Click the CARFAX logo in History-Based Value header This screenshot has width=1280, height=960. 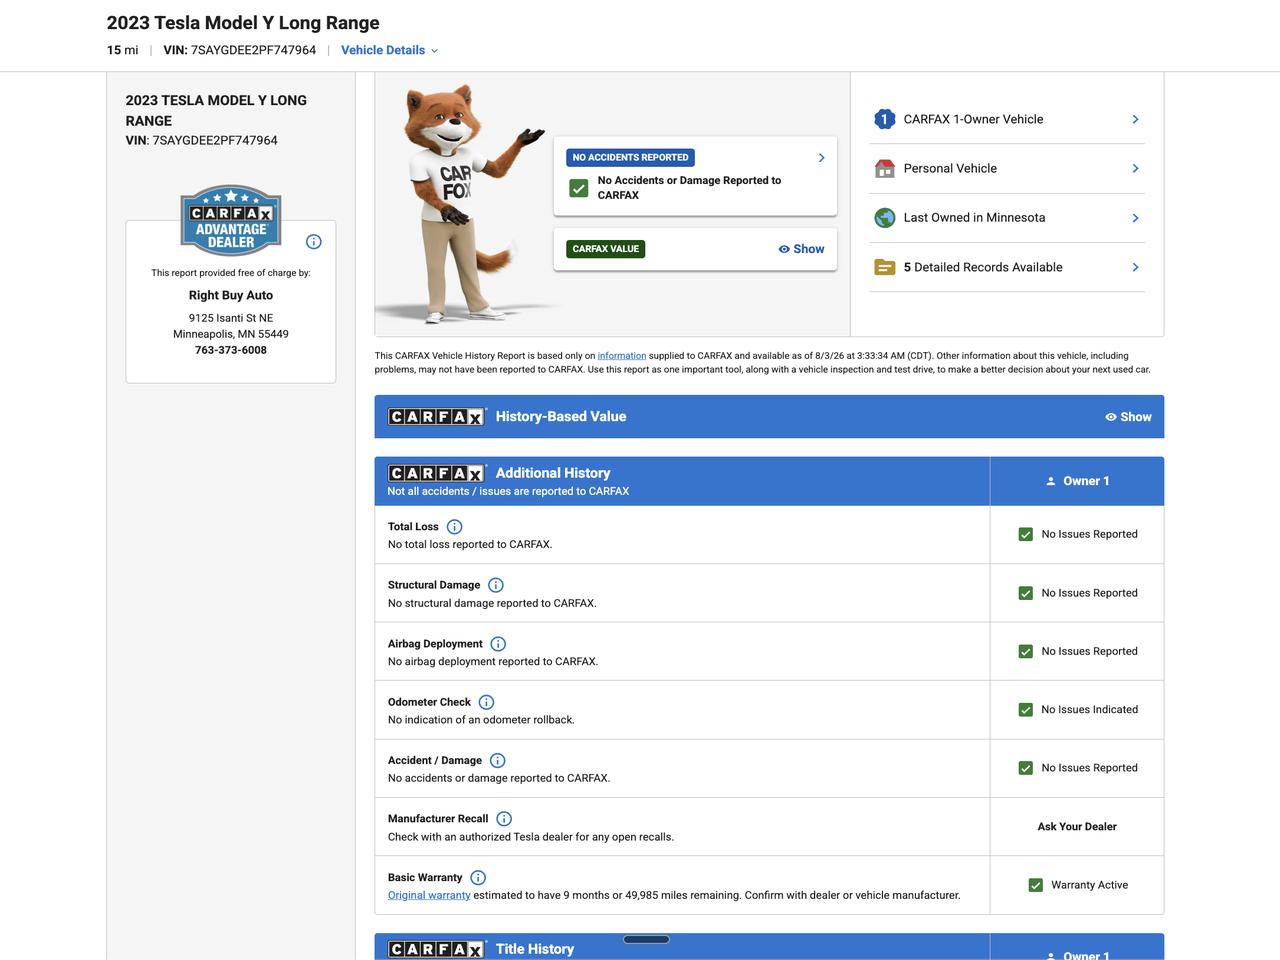[x=437, y=417]
